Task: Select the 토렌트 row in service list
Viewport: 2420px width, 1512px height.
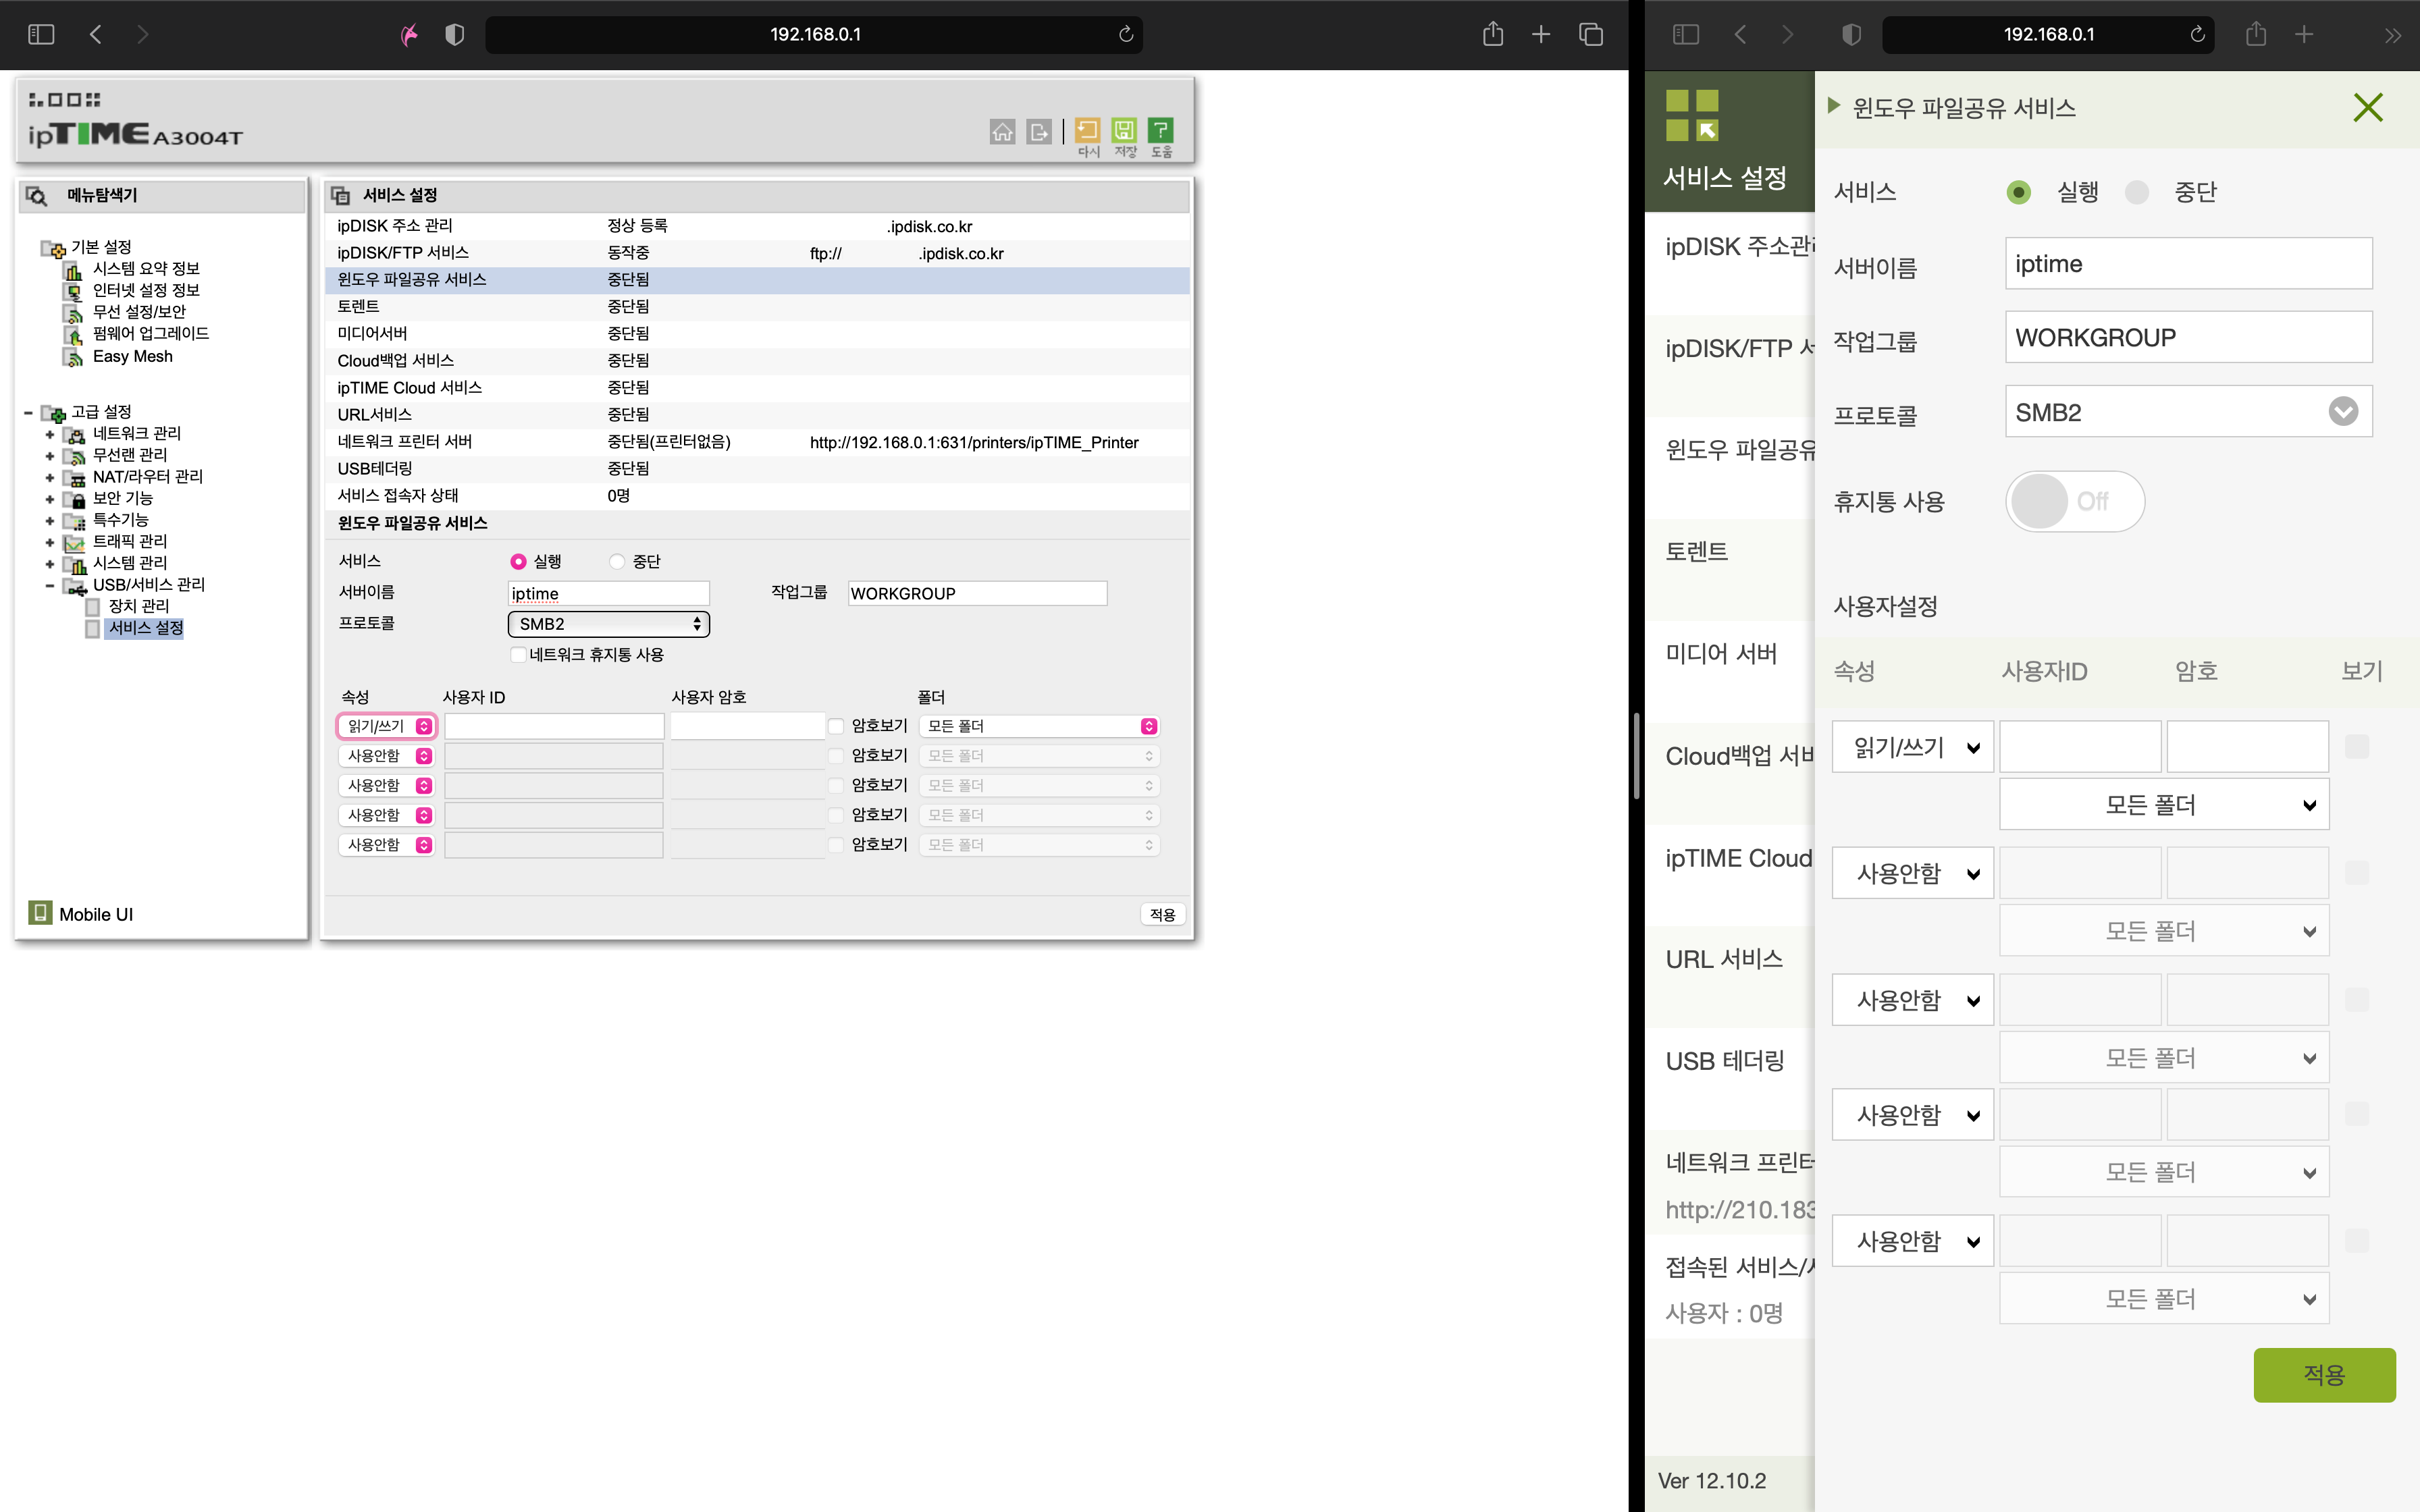Action: click(x=358, y=307)
